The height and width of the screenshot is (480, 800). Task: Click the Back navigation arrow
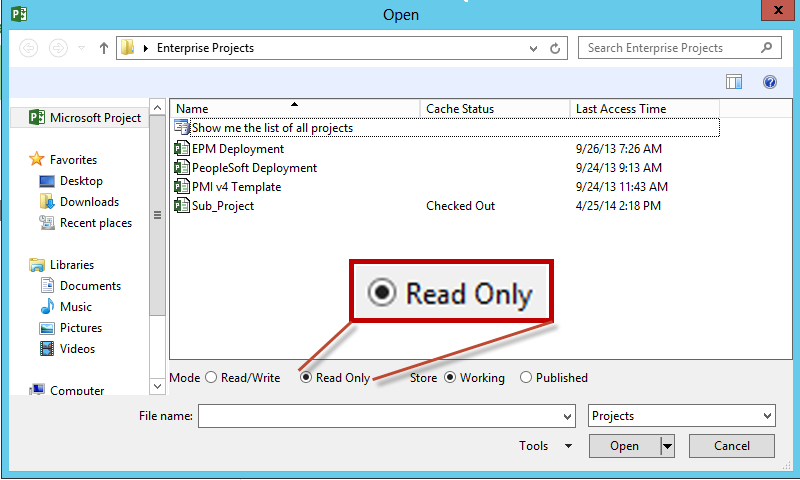pos(29,48)
